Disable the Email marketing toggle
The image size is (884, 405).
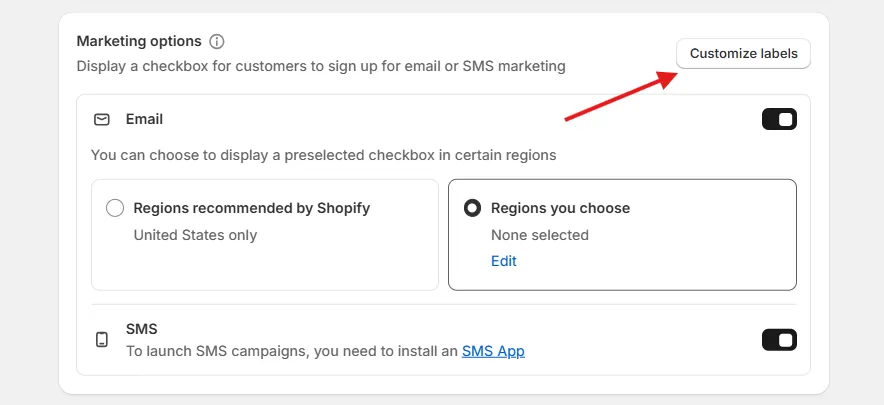click(779, 119)
